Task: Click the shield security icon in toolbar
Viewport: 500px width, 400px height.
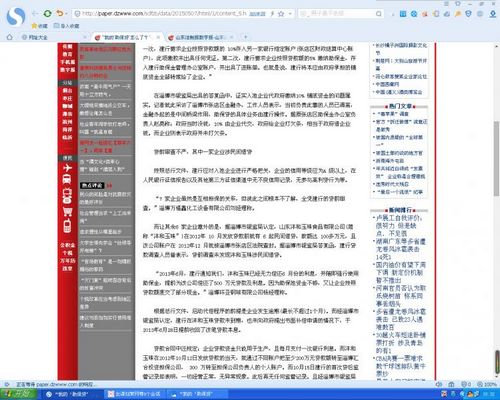Action: point(468,14)
